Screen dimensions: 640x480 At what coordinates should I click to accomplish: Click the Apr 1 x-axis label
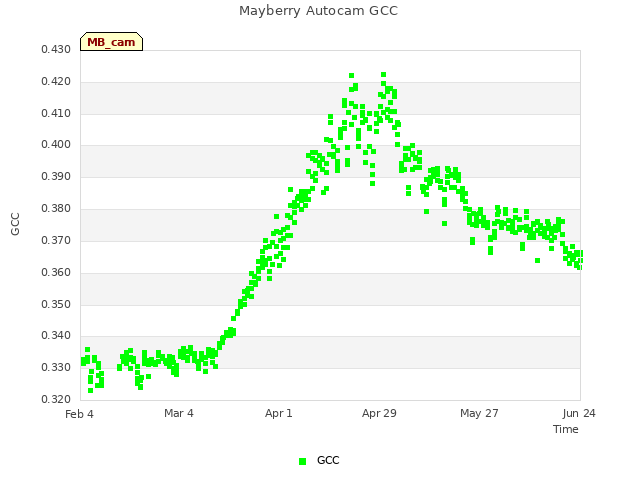tap(279, 413)
